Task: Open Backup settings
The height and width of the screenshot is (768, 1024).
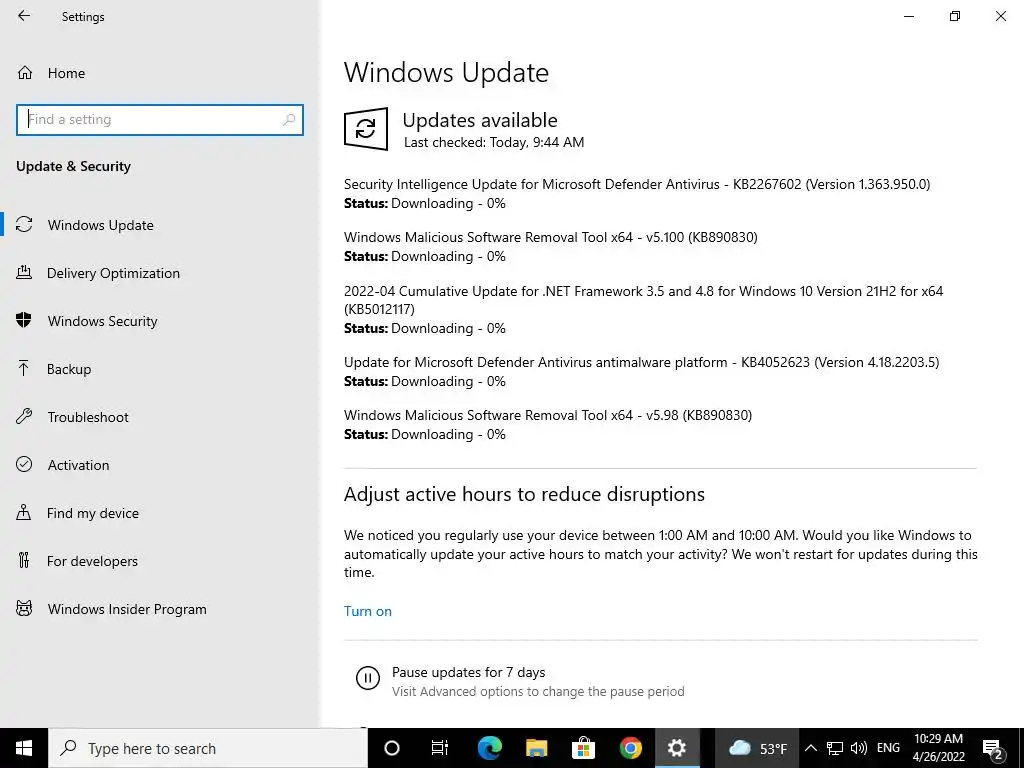Action: (69, 369)
